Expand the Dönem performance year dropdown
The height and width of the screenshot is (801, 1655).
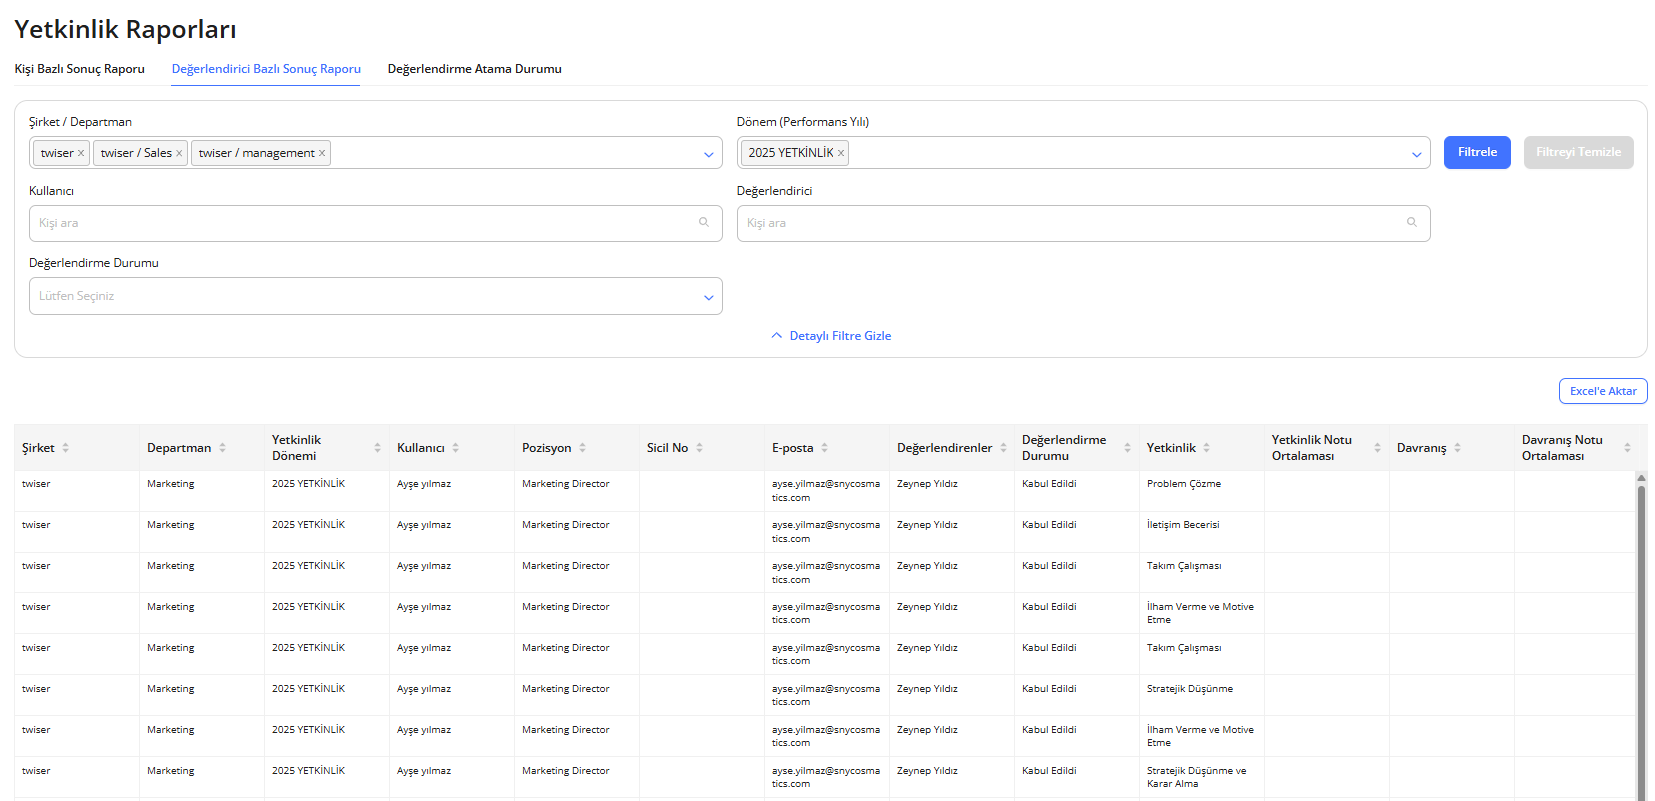coord(1416,154)
